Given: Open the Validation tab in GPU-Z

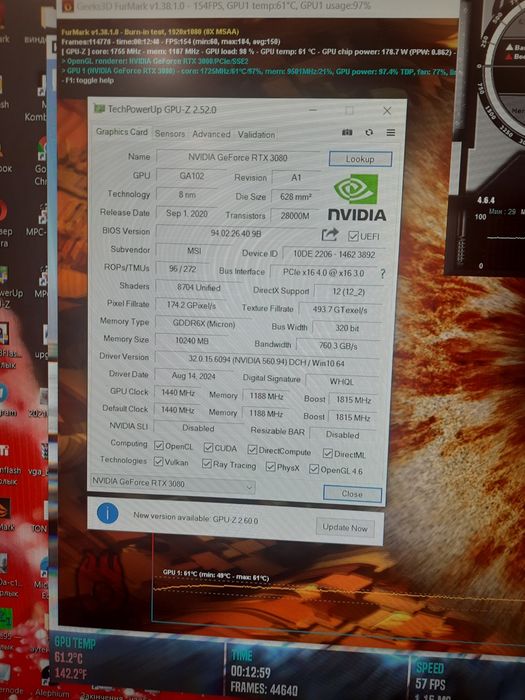Looking at the screenshot, I should pyautogui.click(x=256, y=134).
